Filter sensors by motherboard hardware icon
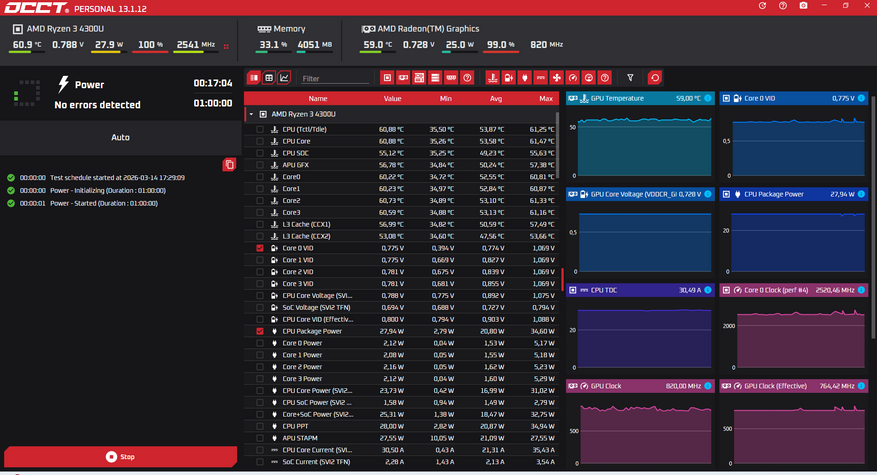The height and width of the screenshot is (475, 877). (x=419, y=78)
